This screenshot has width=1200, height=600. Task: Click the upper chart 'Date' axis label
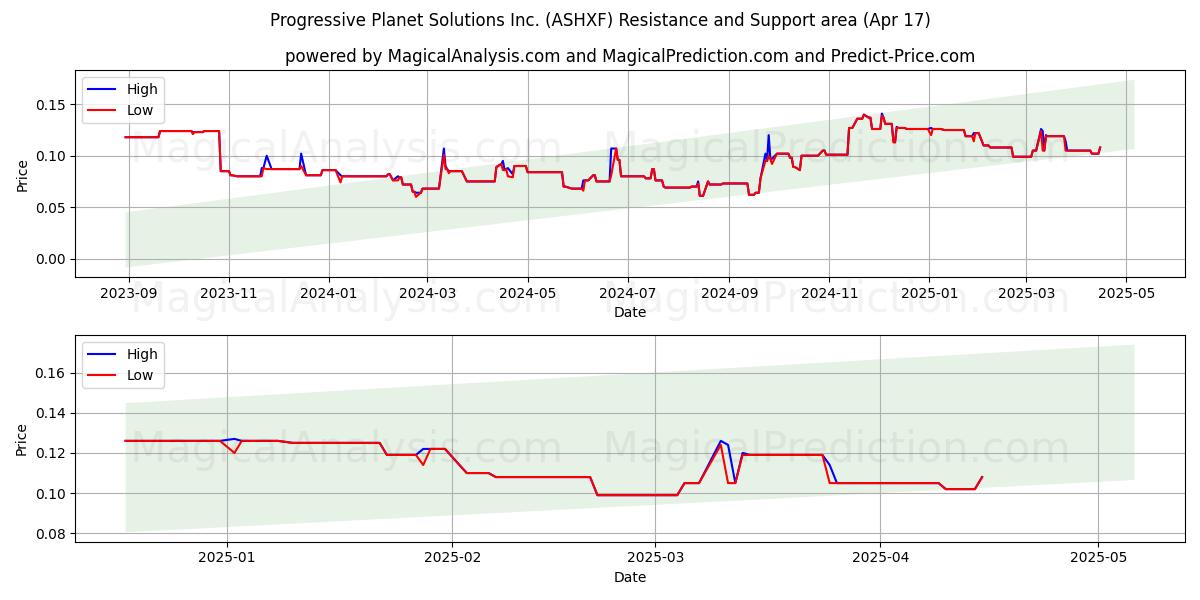click(x=630, y=312)
